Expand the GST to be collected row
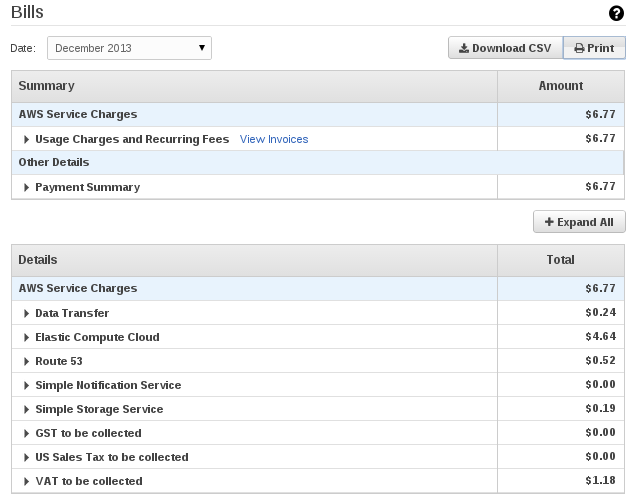This screenshot has width=631, height=498. tap(27, 433)
